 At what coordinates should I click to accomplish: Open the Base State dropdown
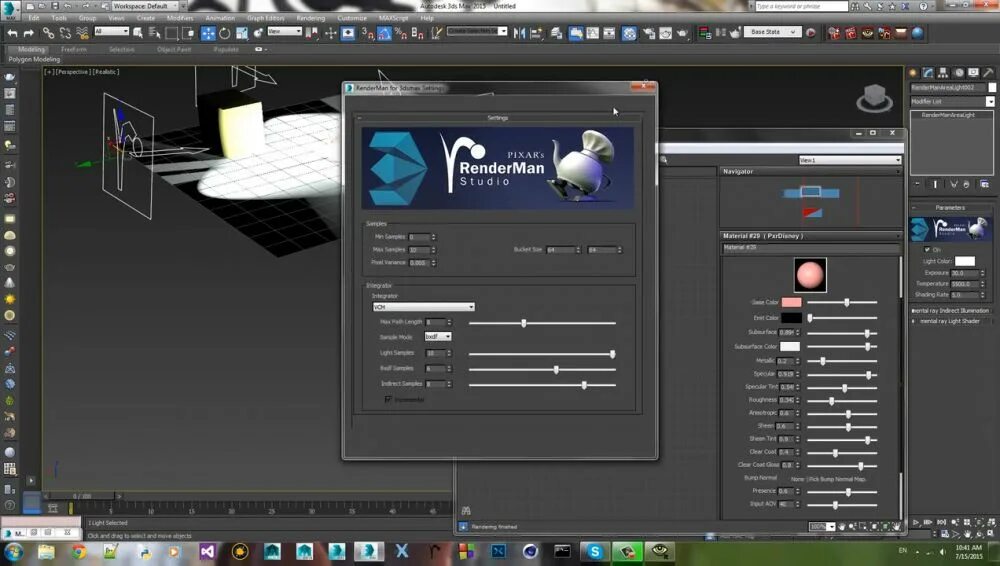click(773, 32)
